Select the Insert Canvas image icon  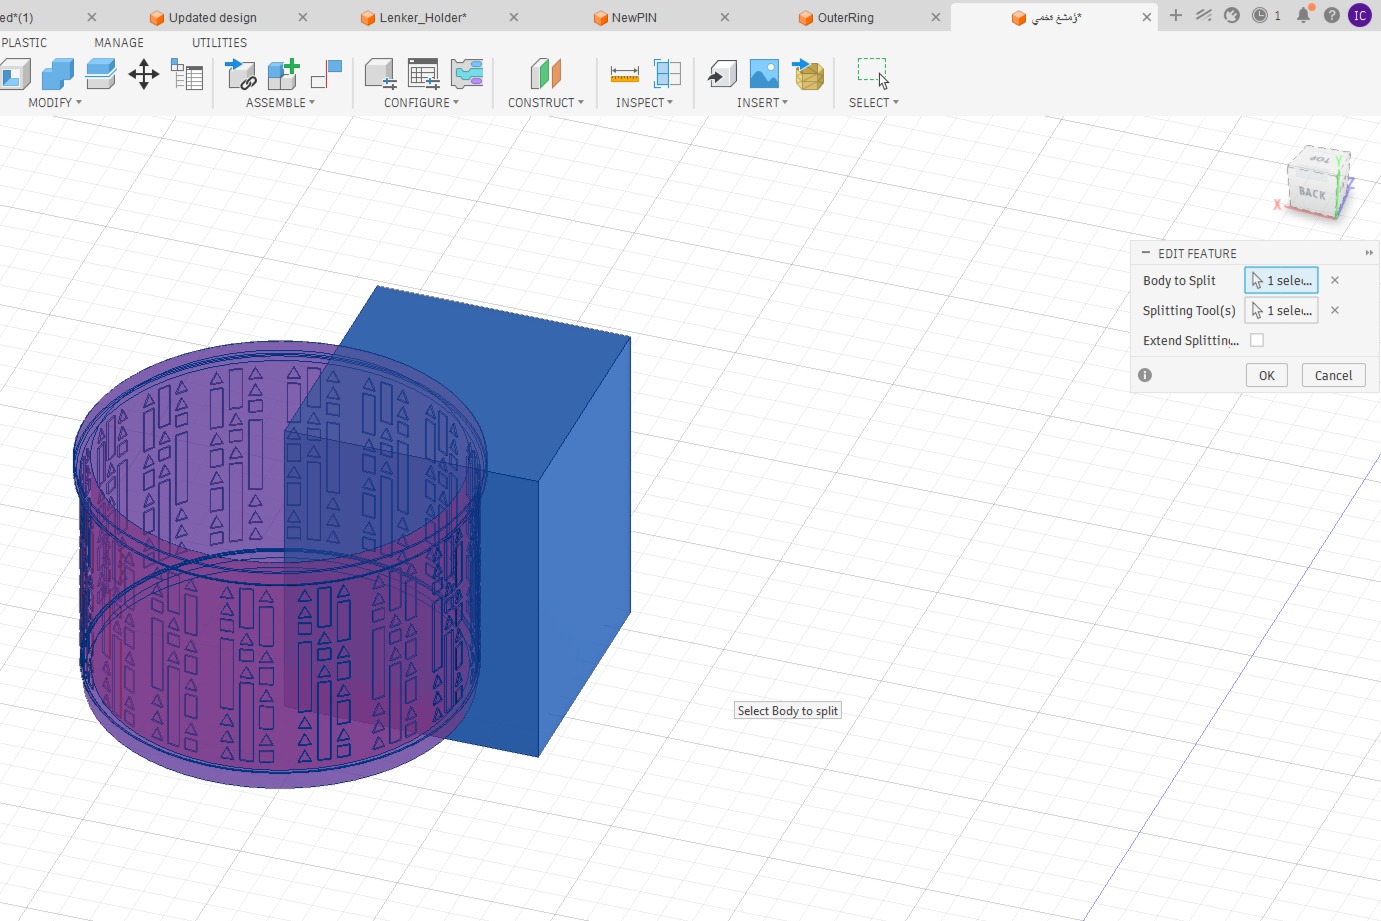[x=764, y=74]
